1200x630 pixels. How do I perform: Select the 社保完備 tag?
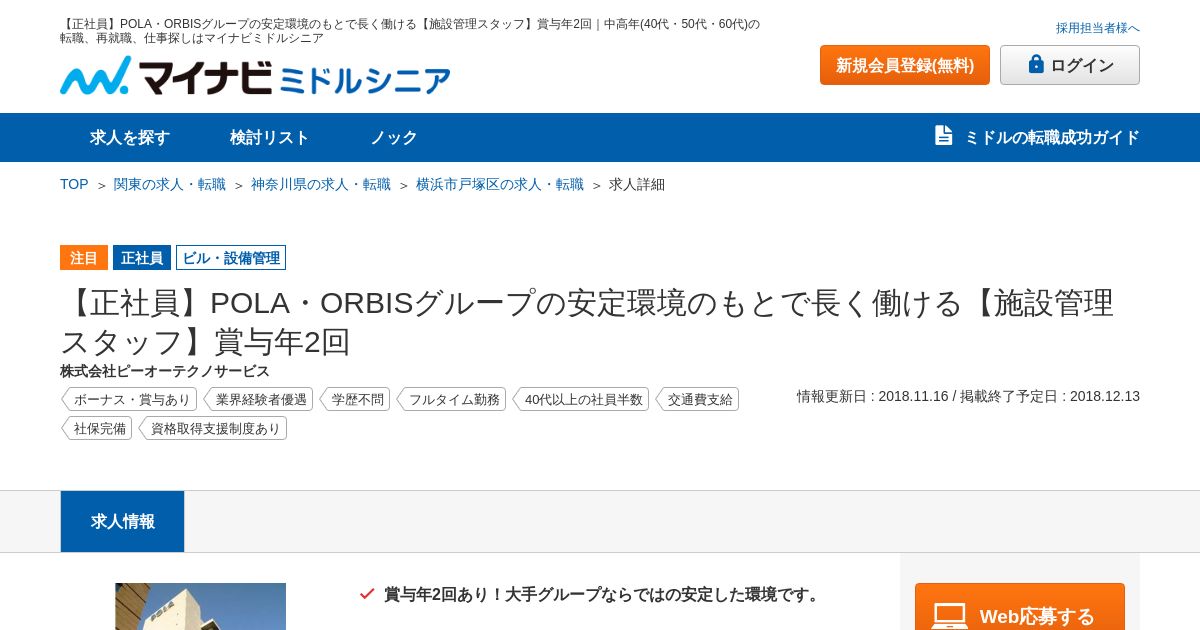pos(97,428)
